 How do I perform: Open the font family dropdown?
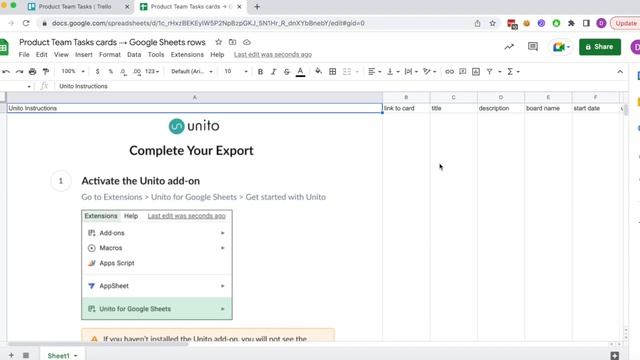(x=191, y=71)
